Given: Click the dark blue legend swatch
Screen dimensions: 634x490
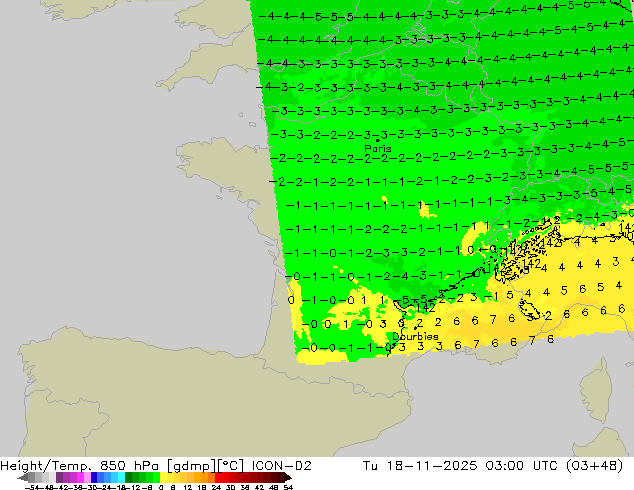Looking at the screenshot, I should [94, 478].
